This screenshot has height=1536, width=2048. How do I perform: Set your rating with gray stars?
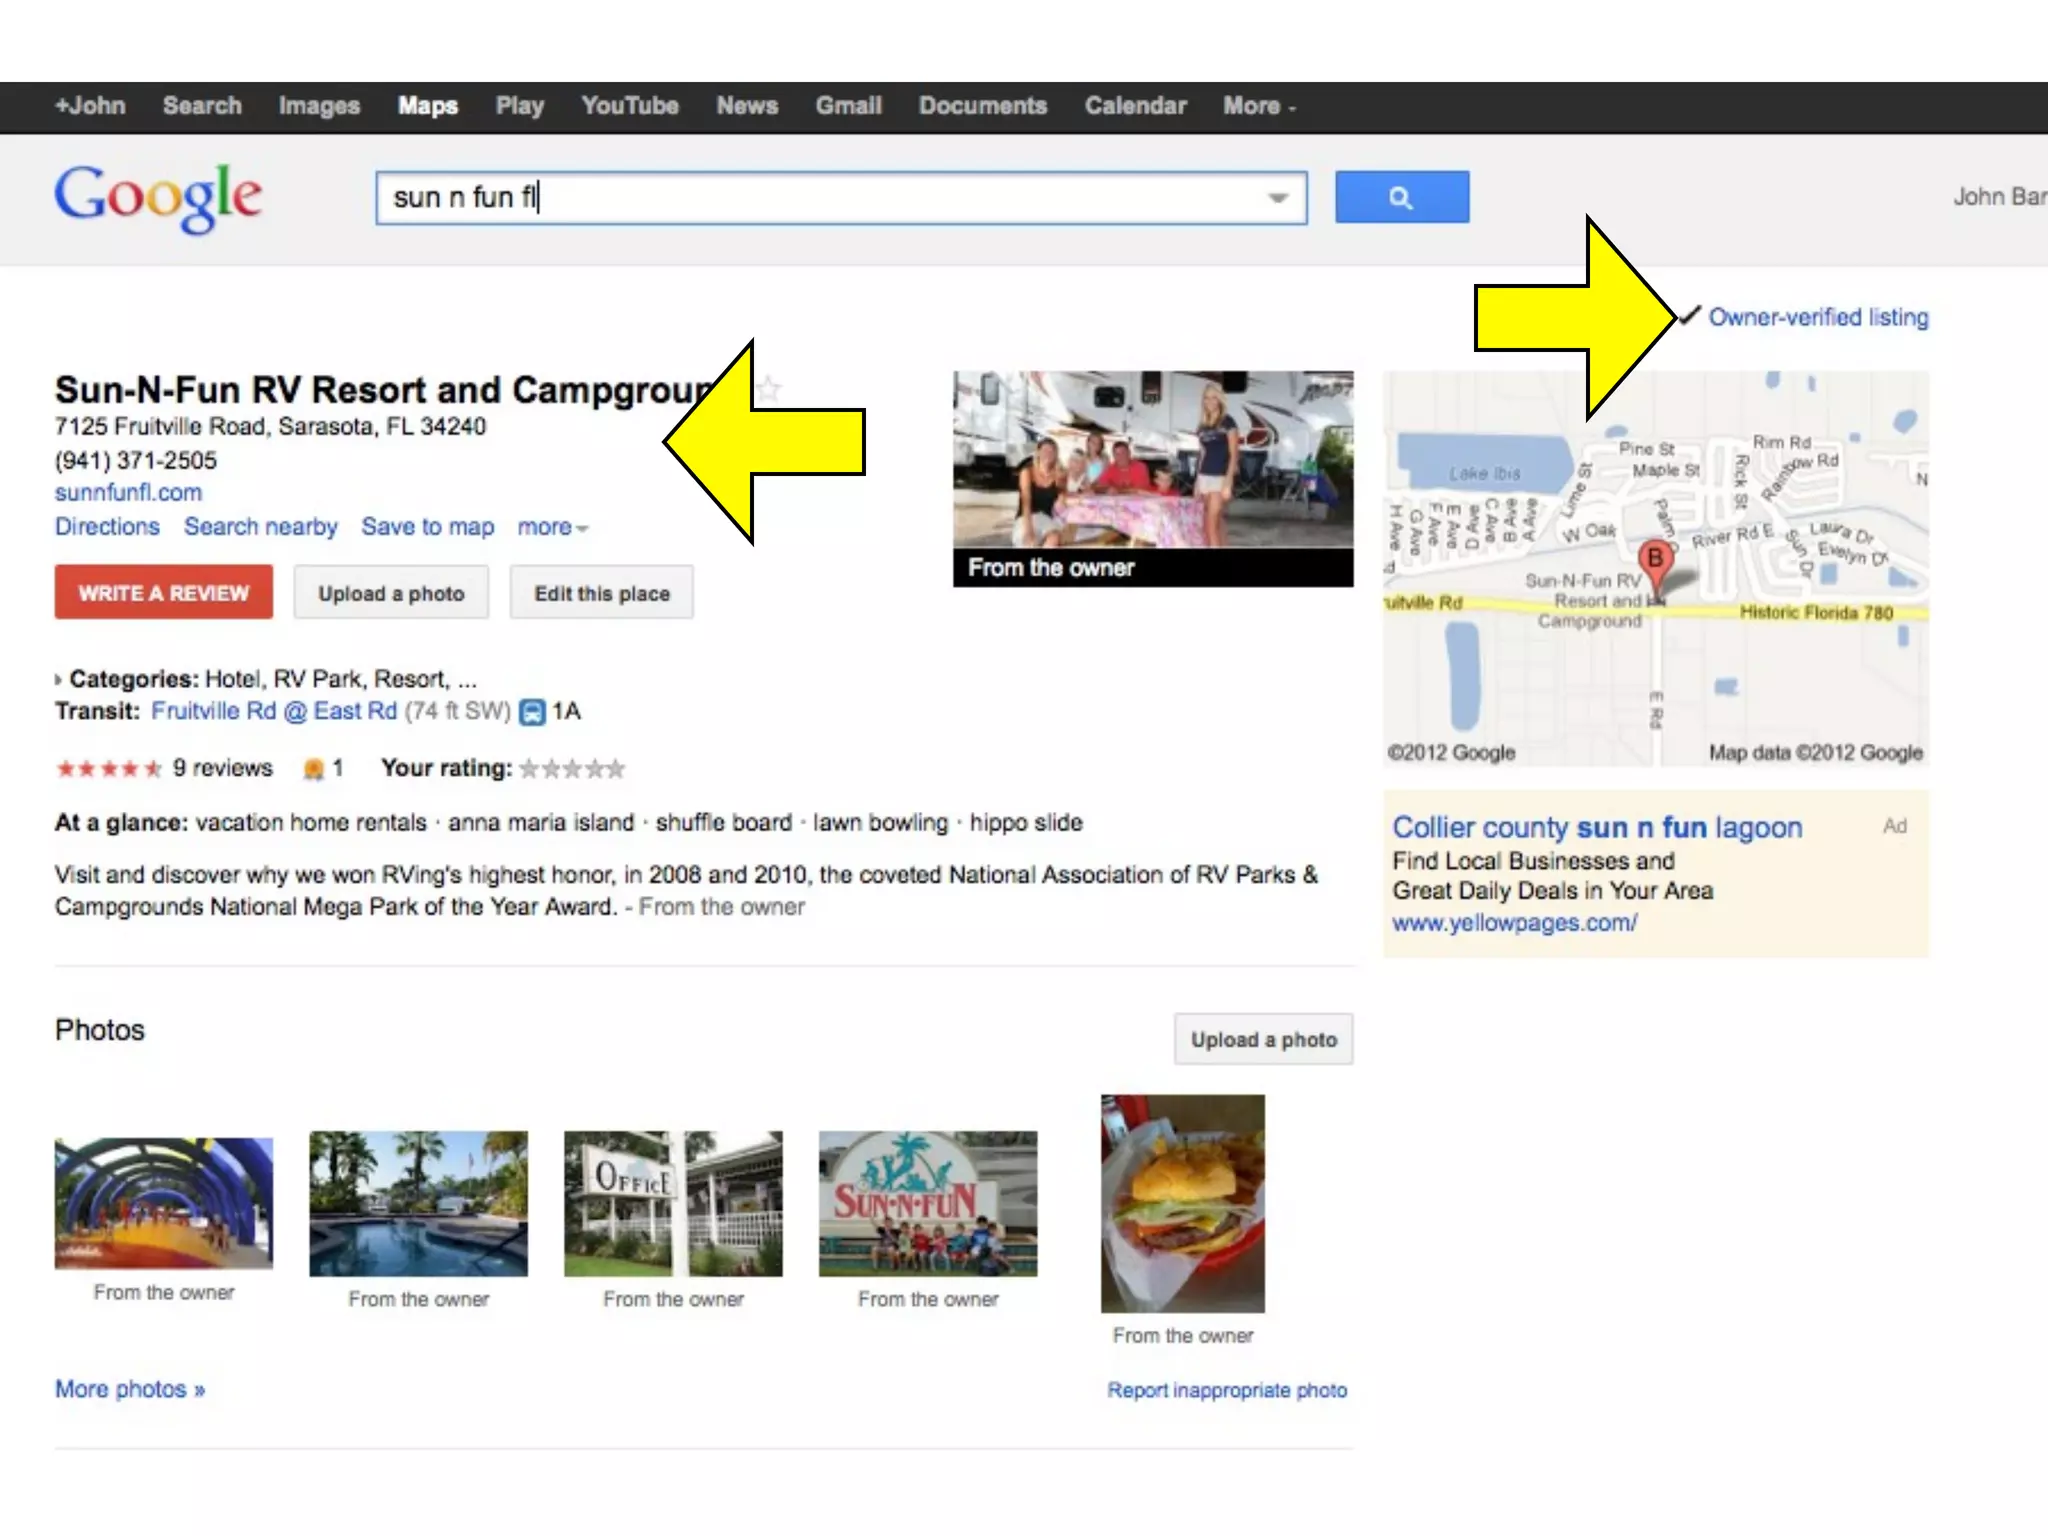[x=572, y=768]
